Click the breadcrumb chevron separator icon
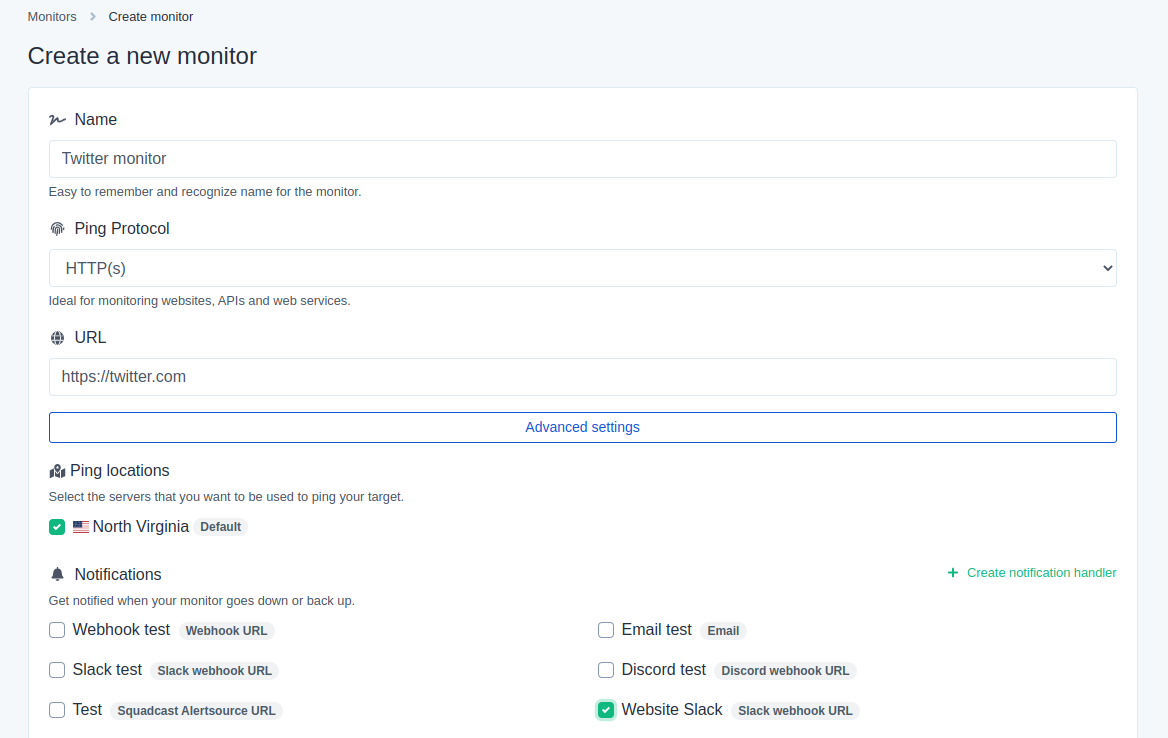Screen dimensions: 1168x738 point(93,17)
